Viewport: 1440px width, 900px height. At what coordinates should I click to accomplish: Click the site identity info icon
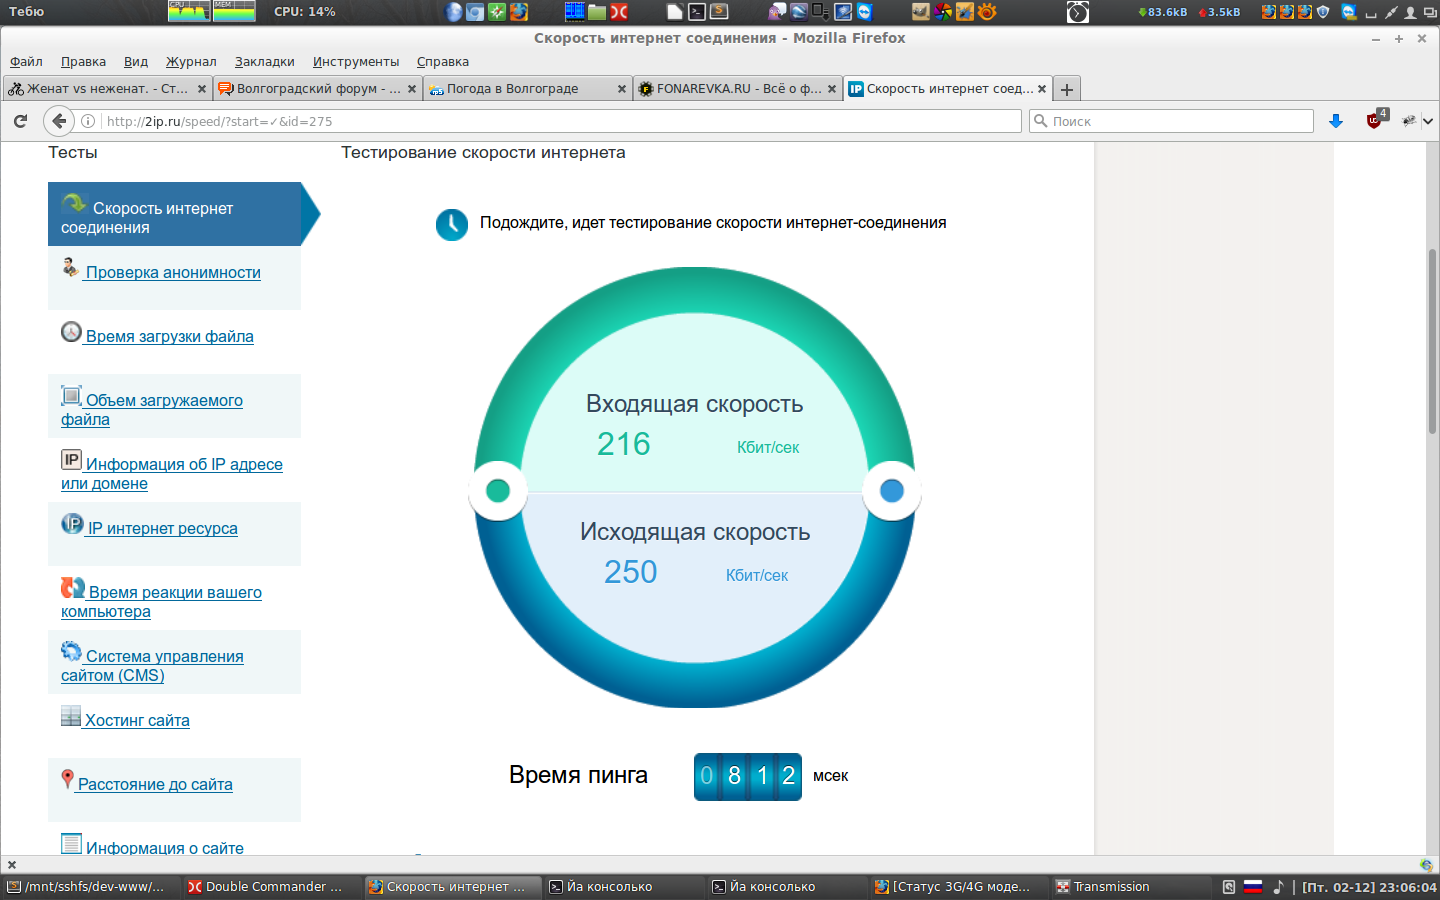88,121
